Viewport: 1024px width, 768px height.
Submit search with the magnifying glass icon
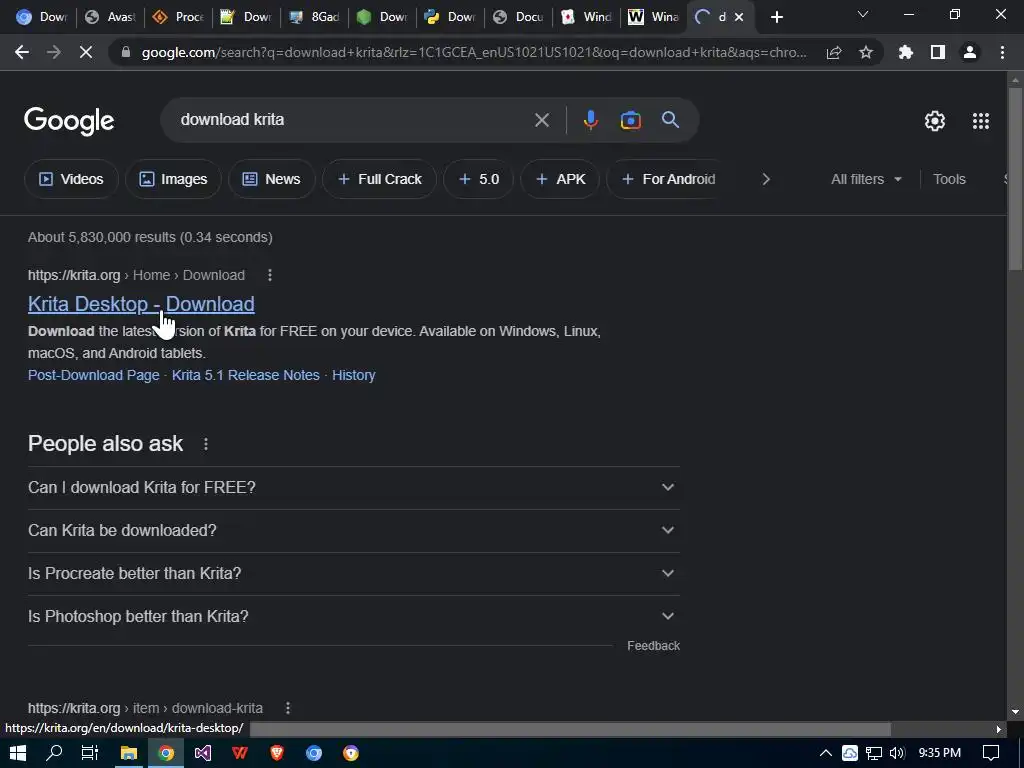670,120
